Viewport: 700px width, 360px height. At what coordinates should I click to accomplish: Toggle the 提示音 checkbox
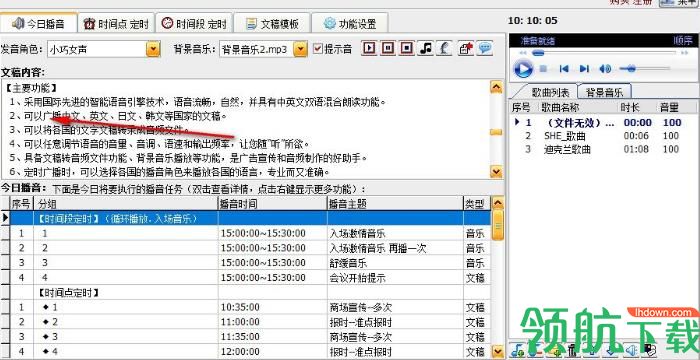click(317, 49)
